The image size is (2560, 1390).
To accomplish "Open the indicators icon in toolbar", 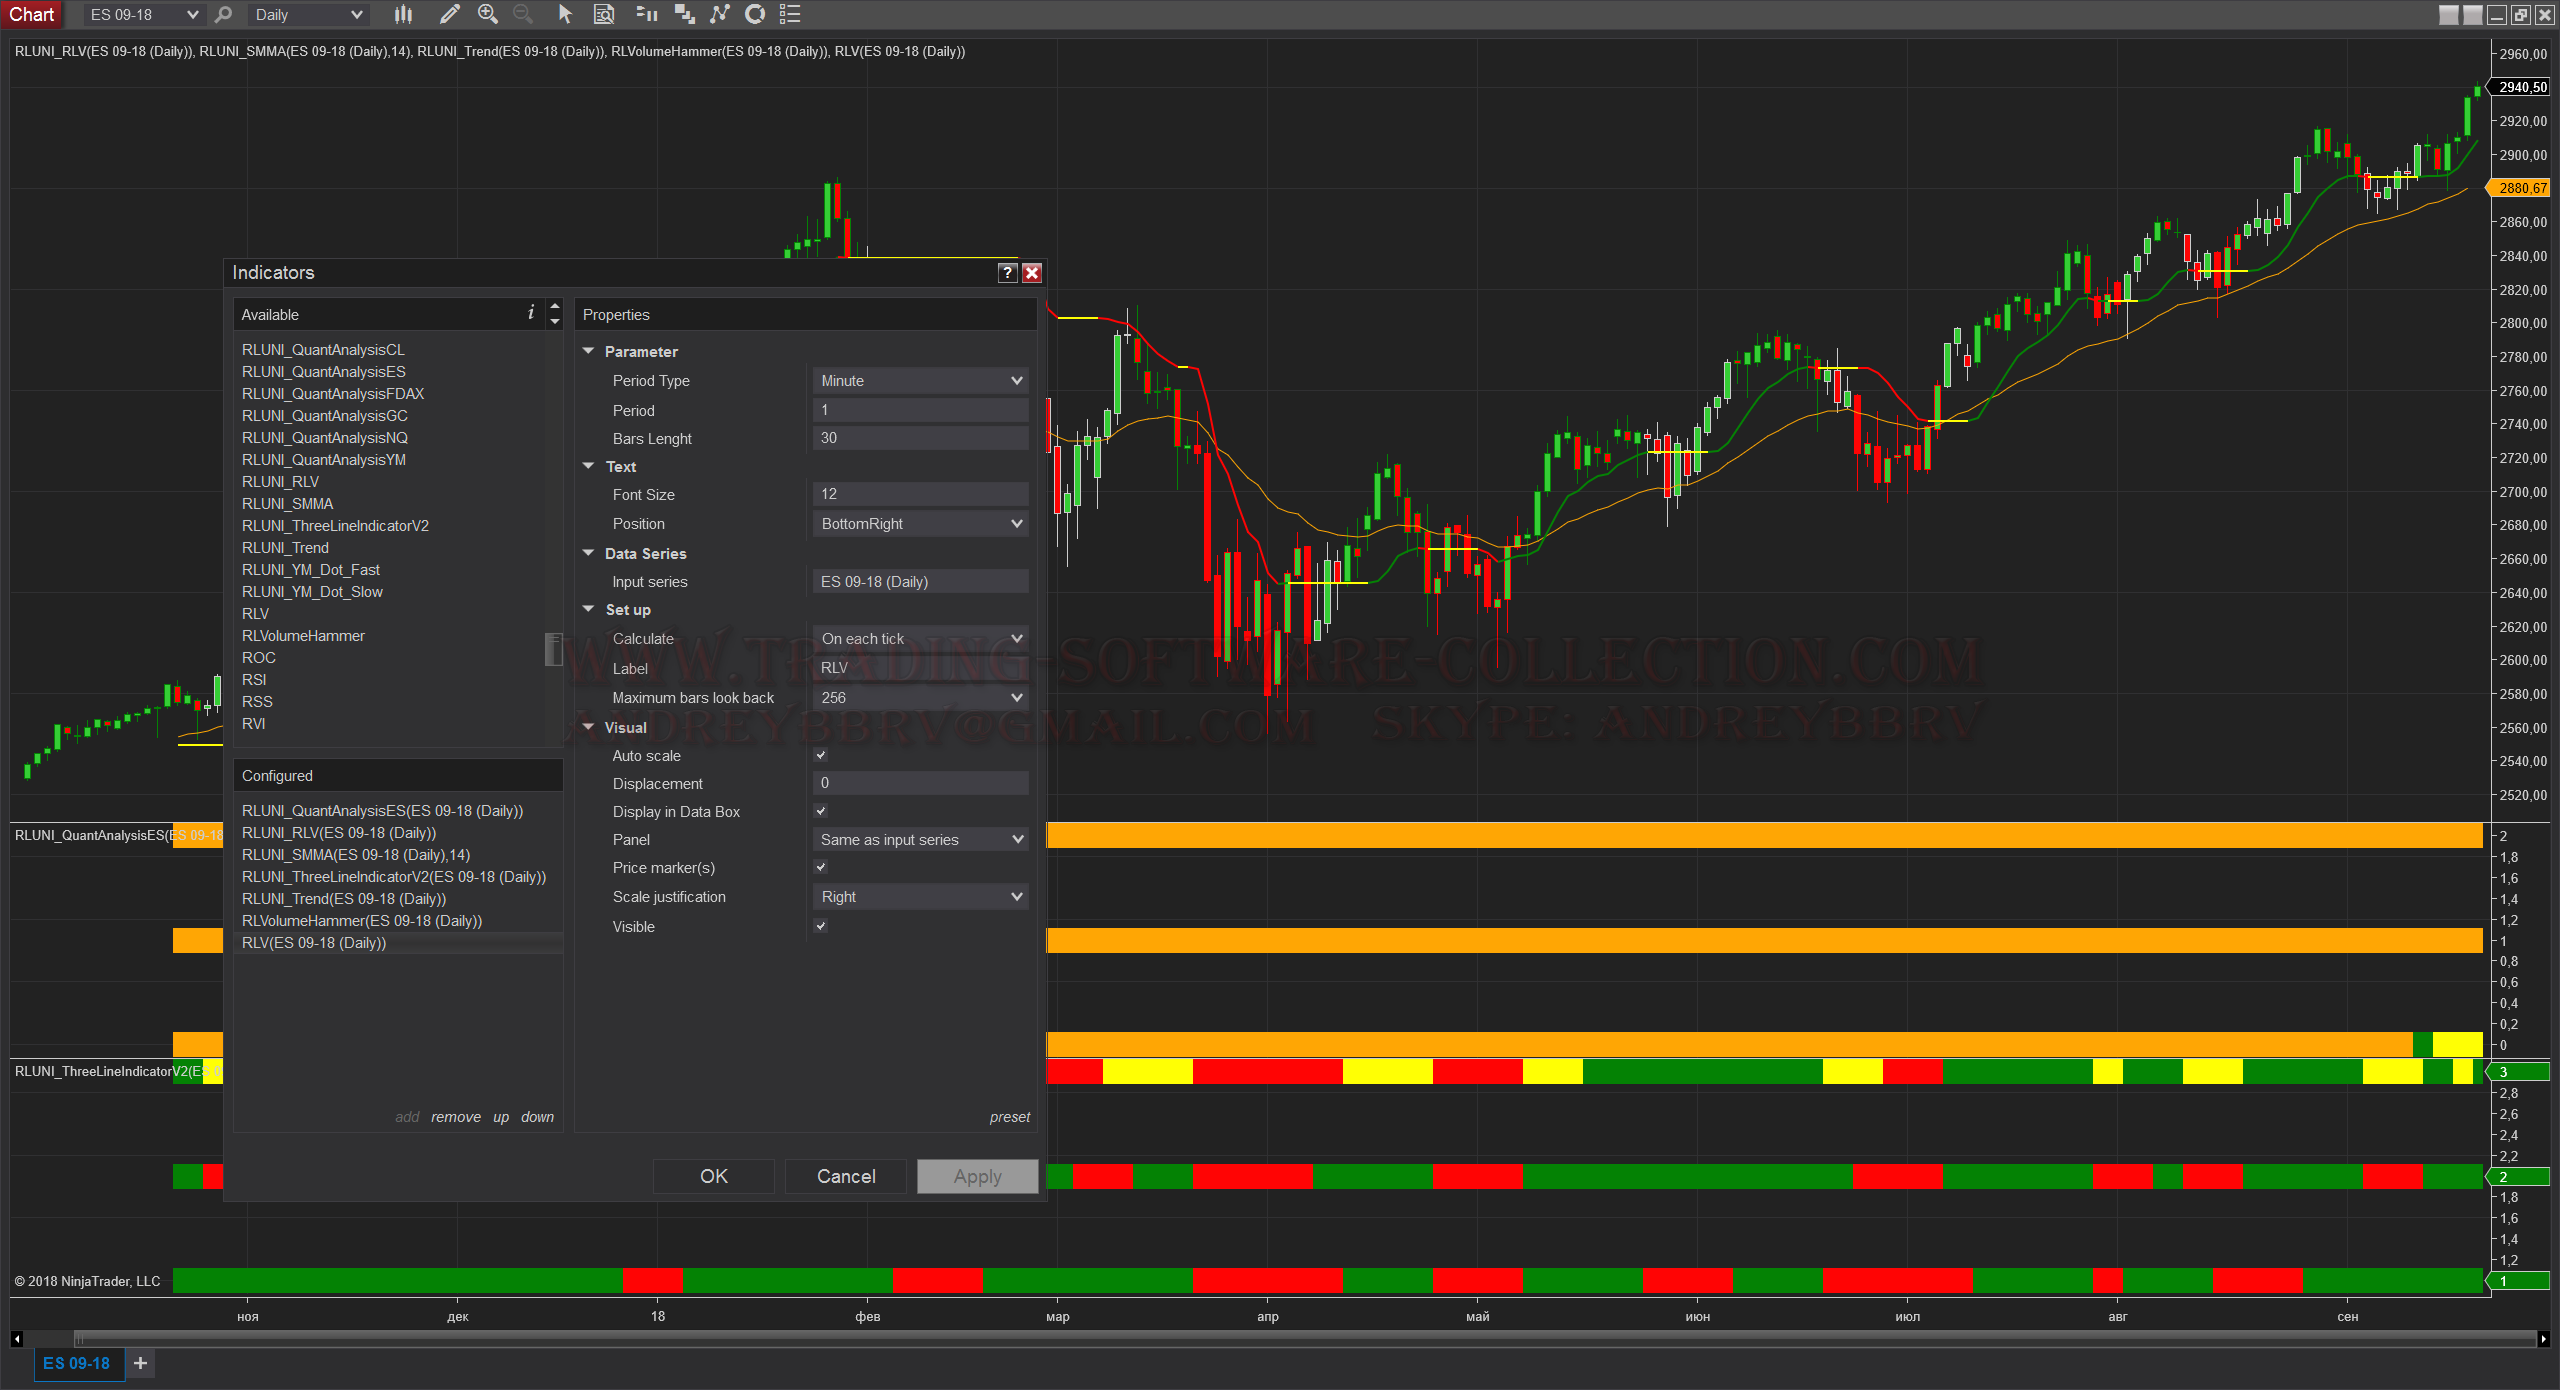I will [x=720, y=14].
